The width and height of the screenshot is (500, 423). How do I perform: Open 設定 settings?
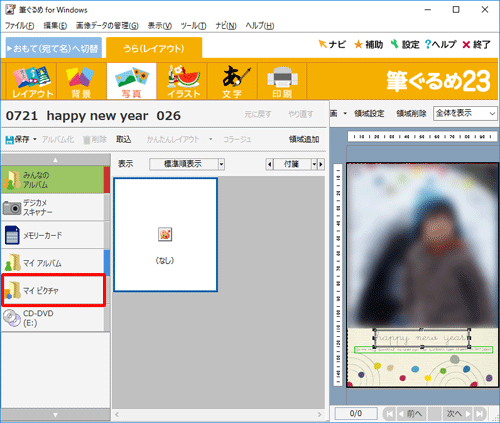[x=405, y=44]
